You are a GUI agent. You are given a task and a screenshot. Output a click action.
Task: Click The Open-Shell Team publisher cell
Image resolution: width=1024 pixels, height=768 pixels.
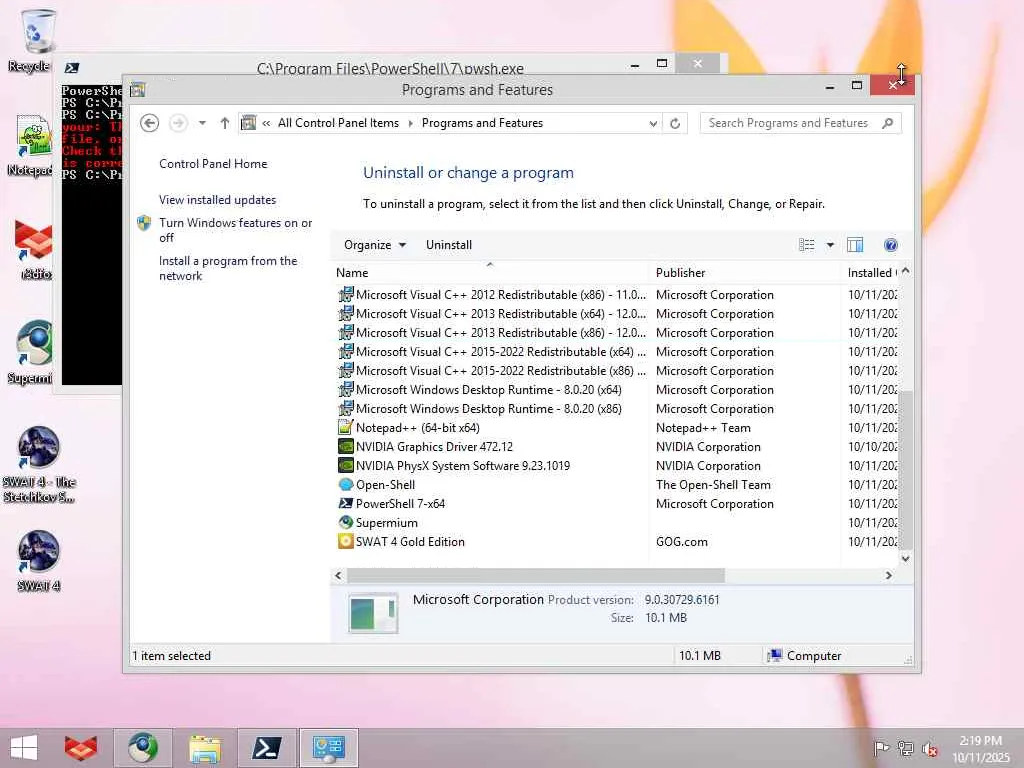click(x=713, y=485)
